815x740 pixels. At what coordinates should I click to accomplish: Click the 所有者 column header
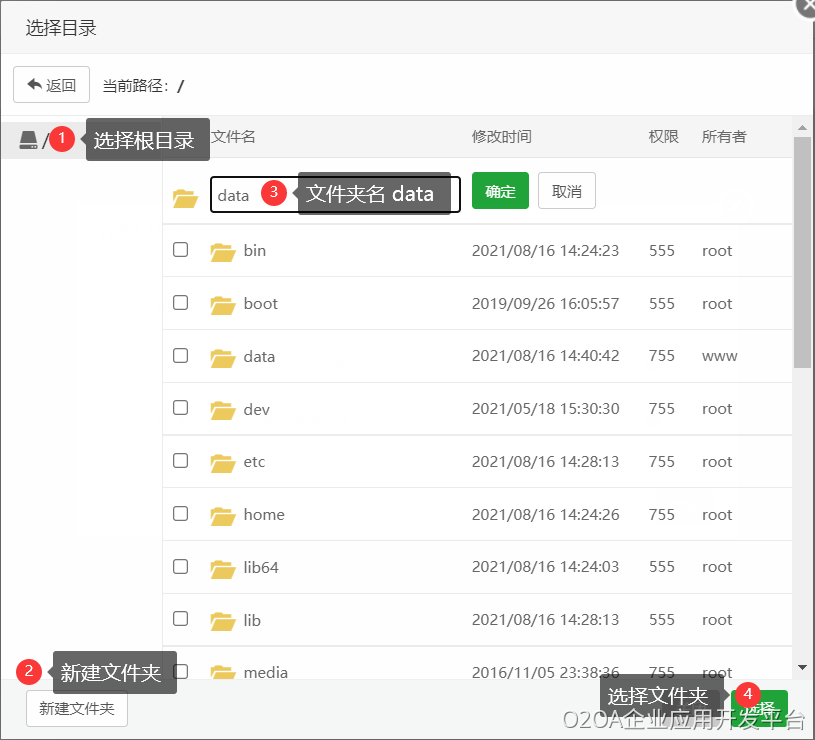[724, 136]
